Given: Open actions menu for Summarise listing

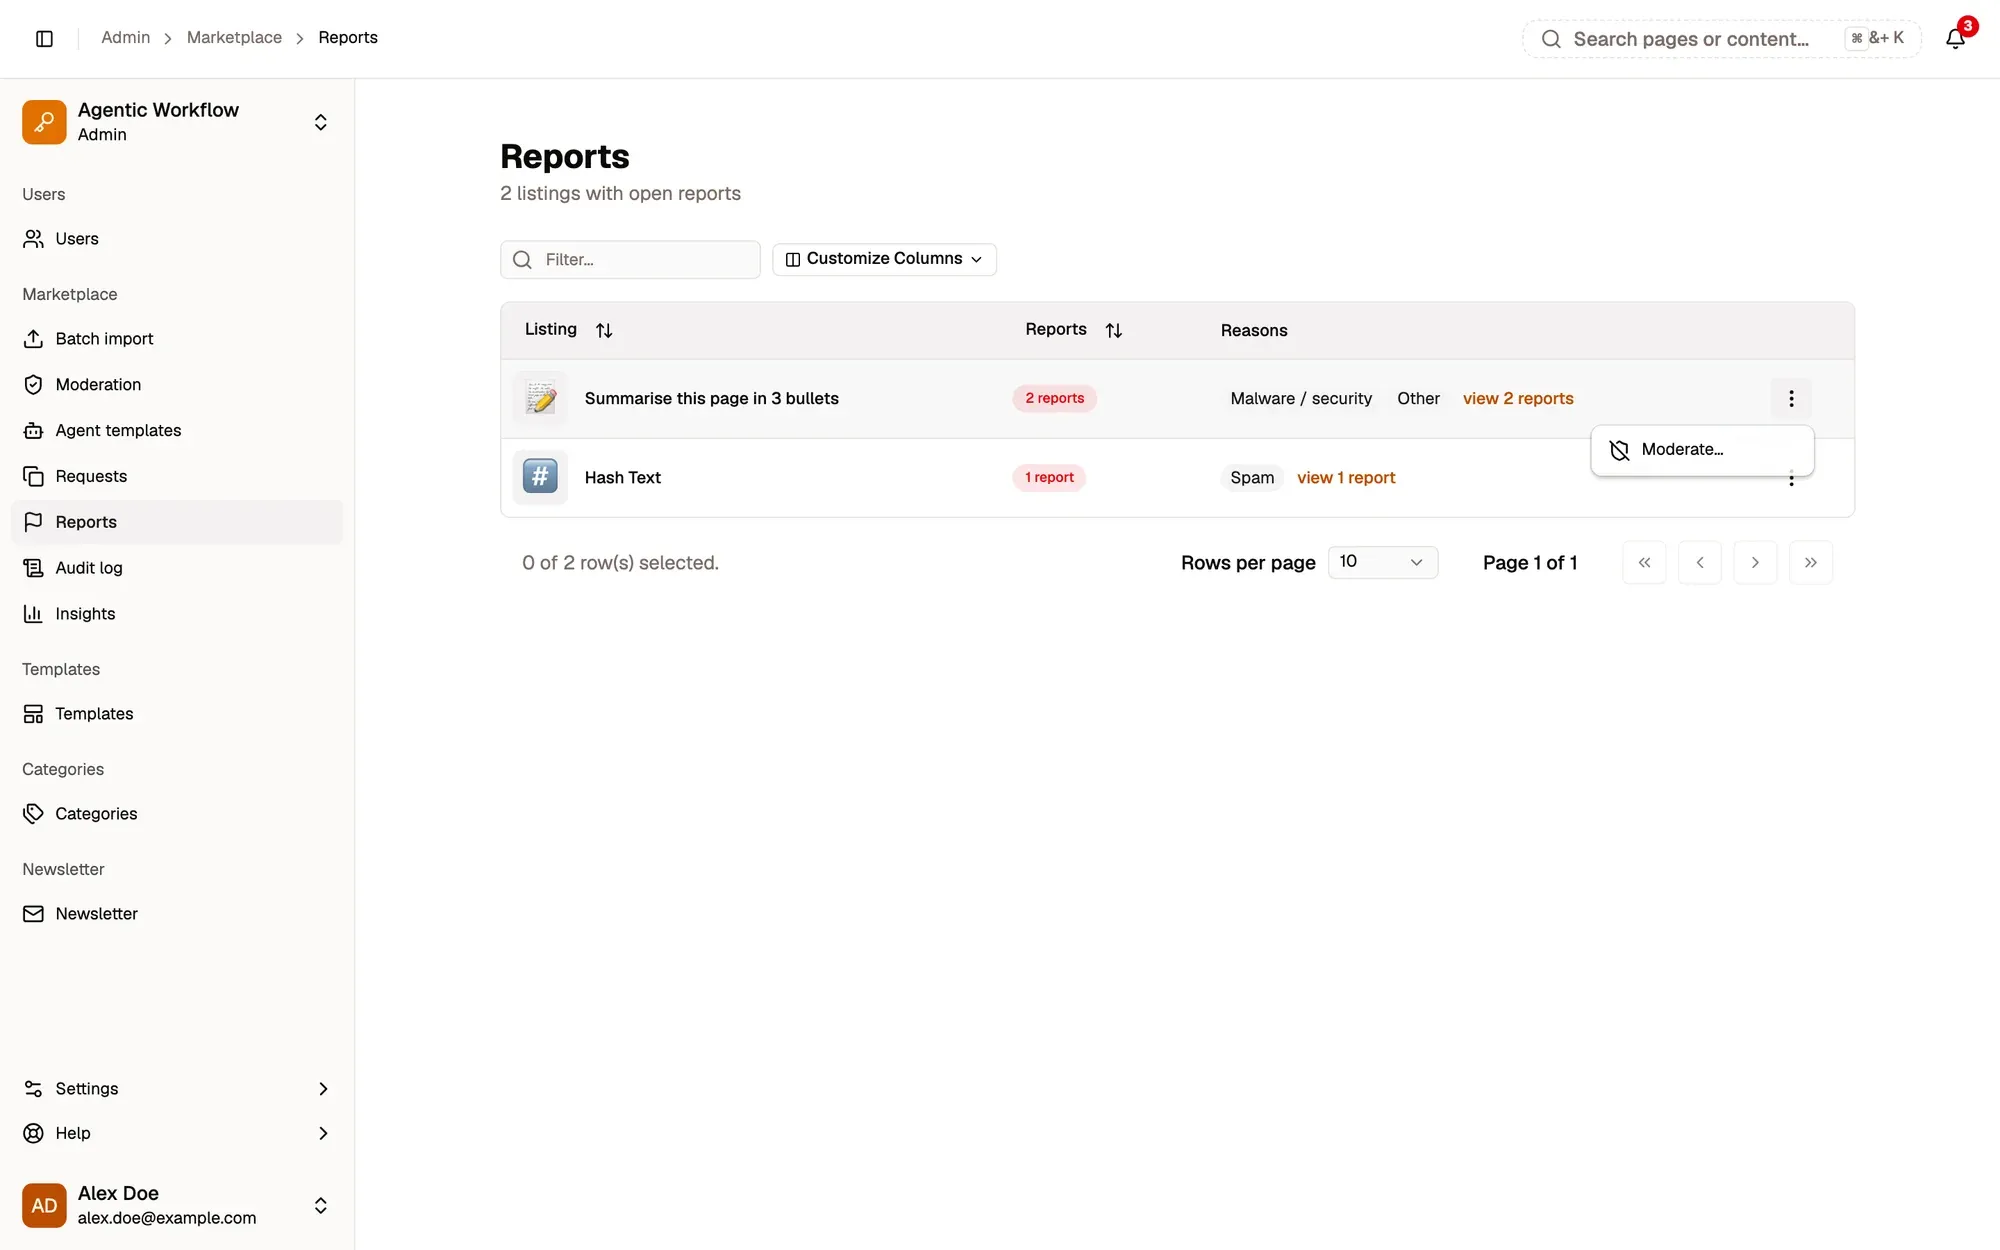Looking at the screenshot, I should tap(1791, 398).
